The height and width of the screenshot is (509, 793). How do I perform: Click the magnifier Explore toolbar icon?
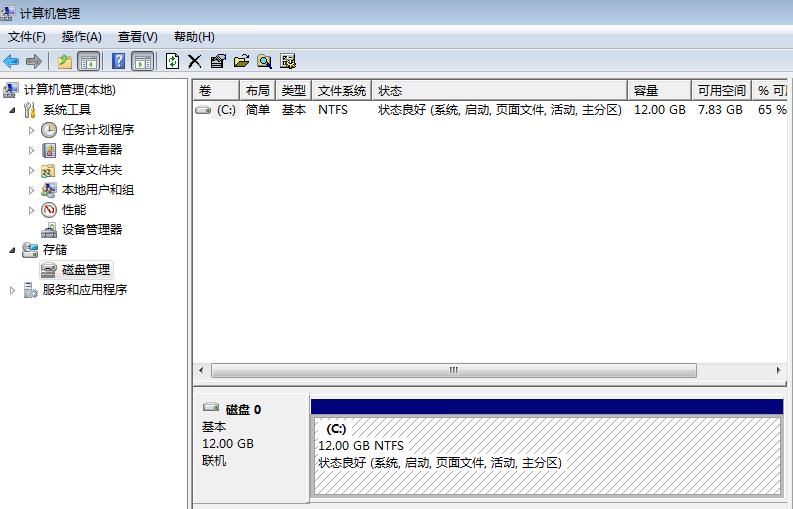(x=265, y=62)
